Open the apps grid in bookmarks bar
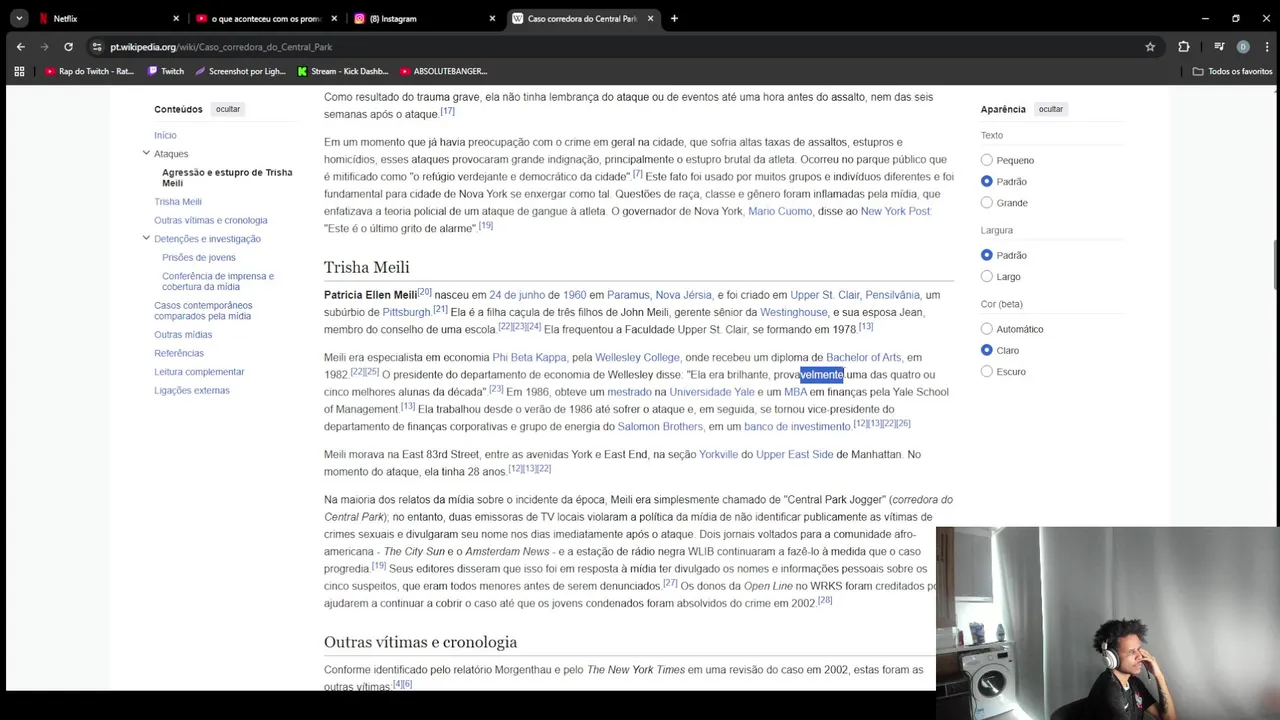The height and width of the screenshot is (720, 1280). pos(19,71)
